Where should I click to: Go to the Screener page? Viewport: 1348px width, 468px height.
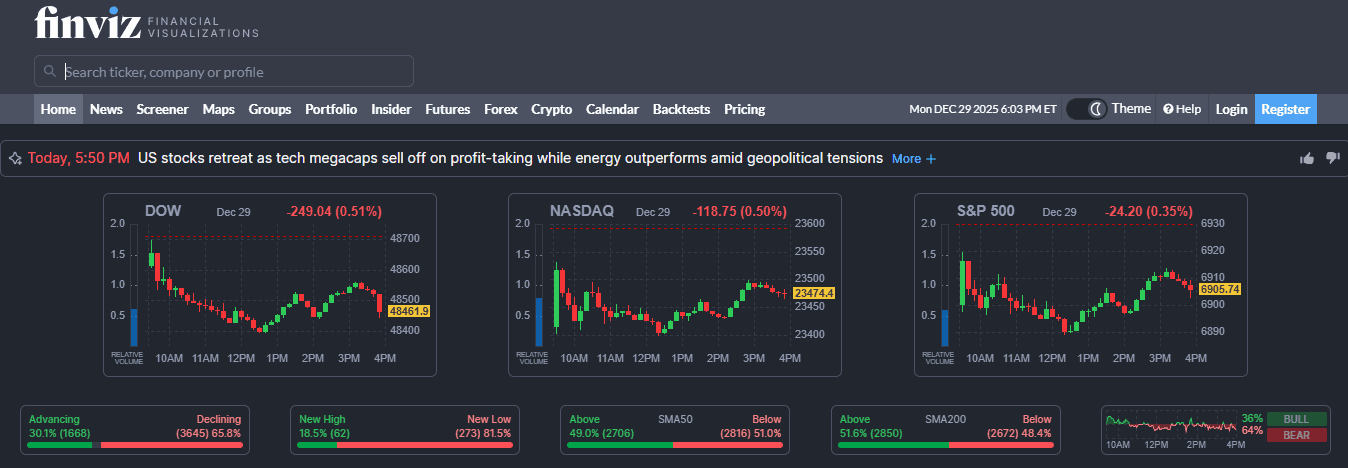[x=162, y=109]
